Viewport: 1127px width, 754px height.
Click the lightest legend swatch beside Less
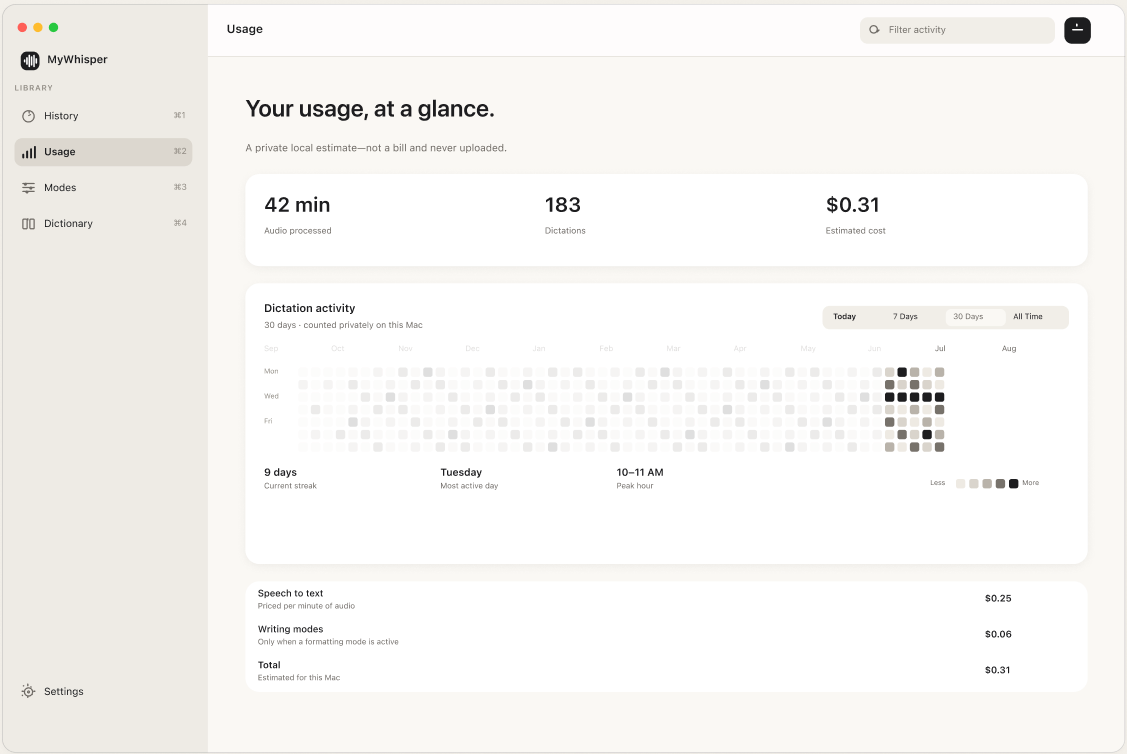coord(960,484)
